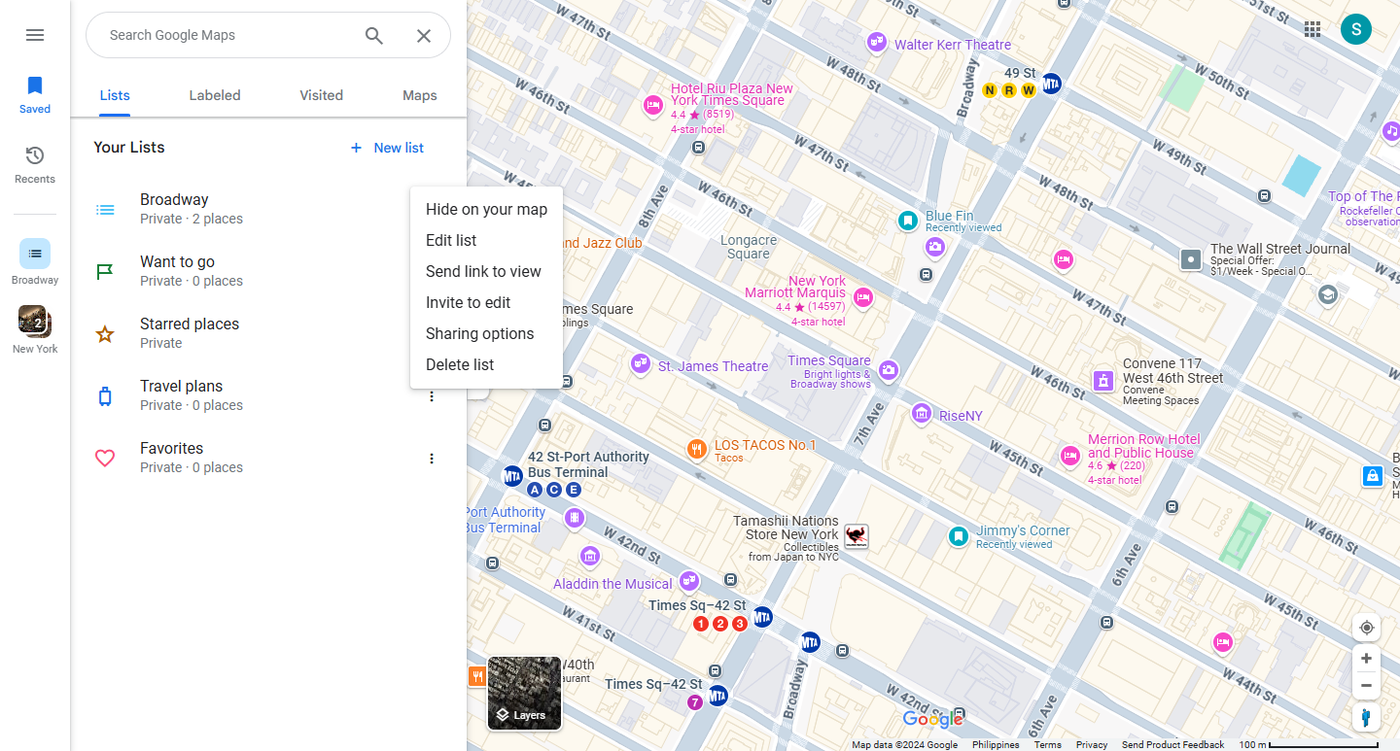Clear the search box with X

coord(424,36)
